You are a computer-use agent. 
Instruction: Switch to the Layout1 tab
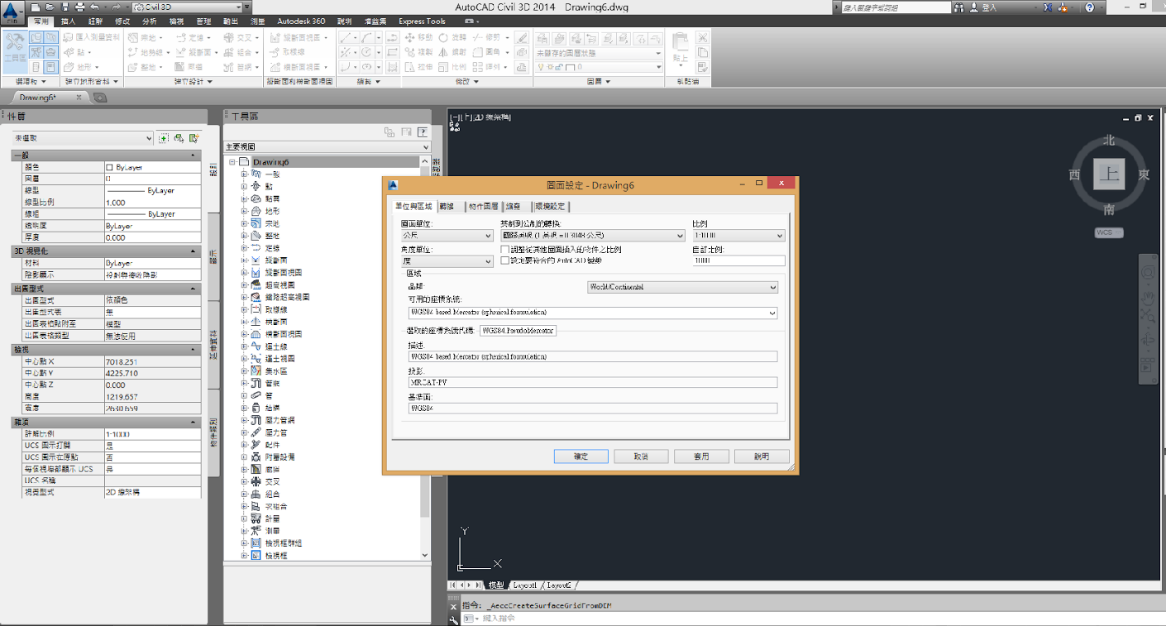524,586
